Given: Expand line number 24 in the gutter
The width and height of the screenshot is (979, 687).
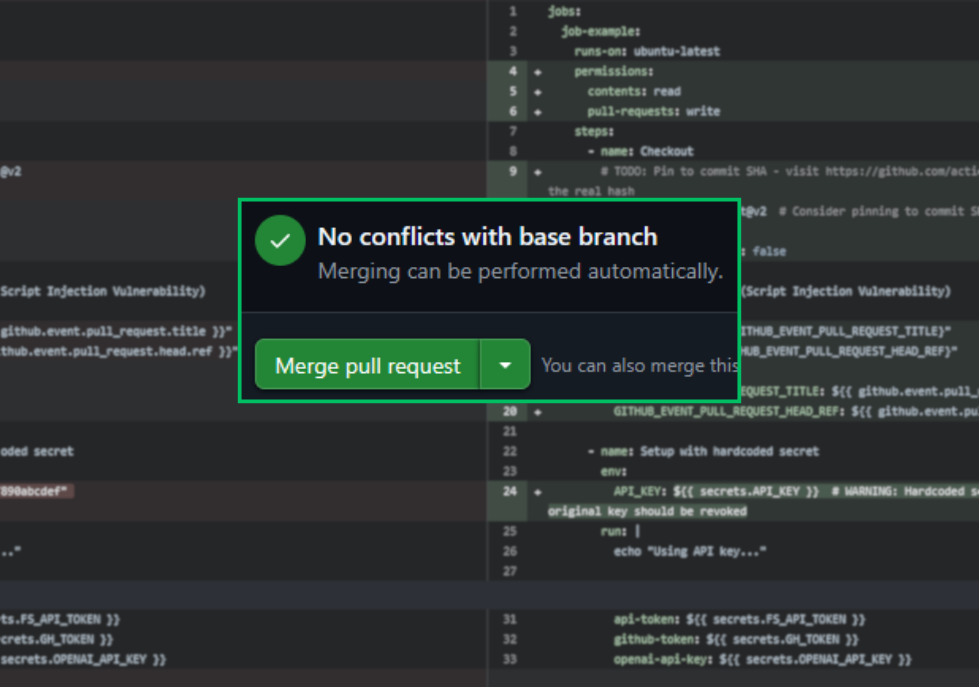Looking at the screenshot, I should click(510, 491).
